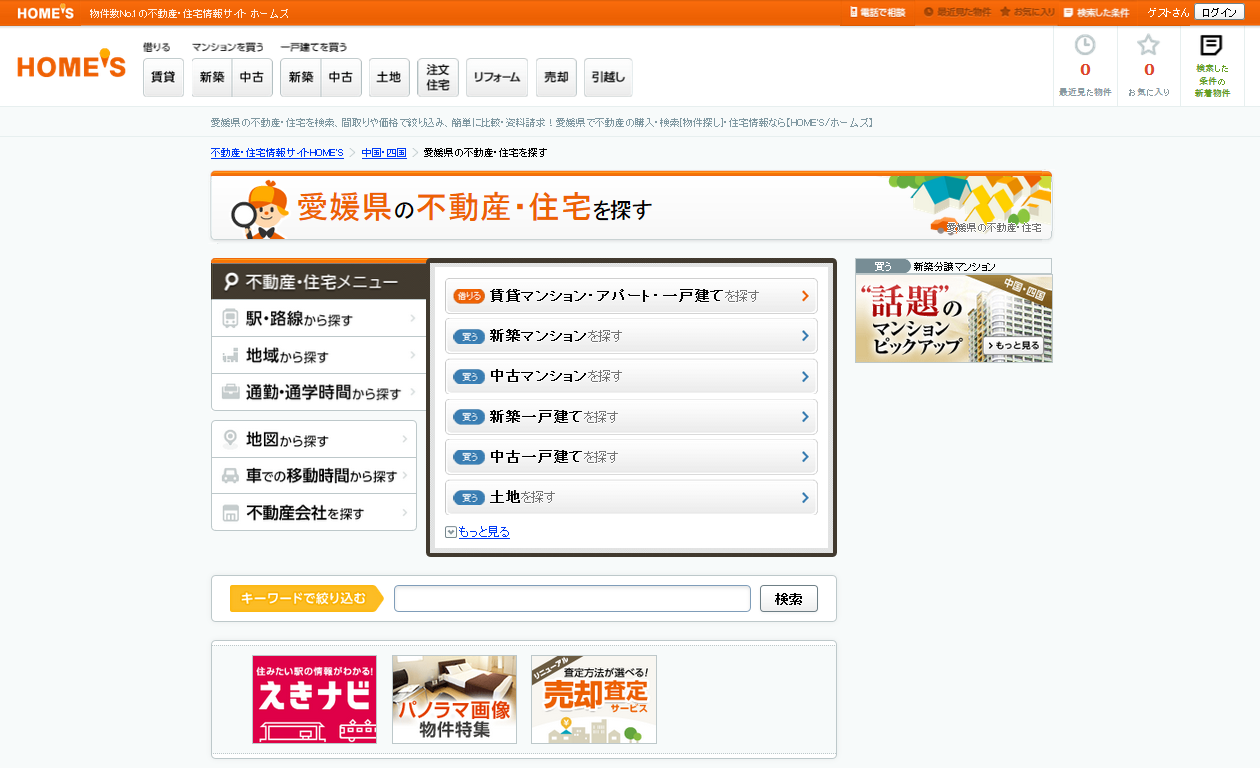The image size is (1260, 768).
Task: Open the saved-conditions new listings icon
Action: (1212, 45)
